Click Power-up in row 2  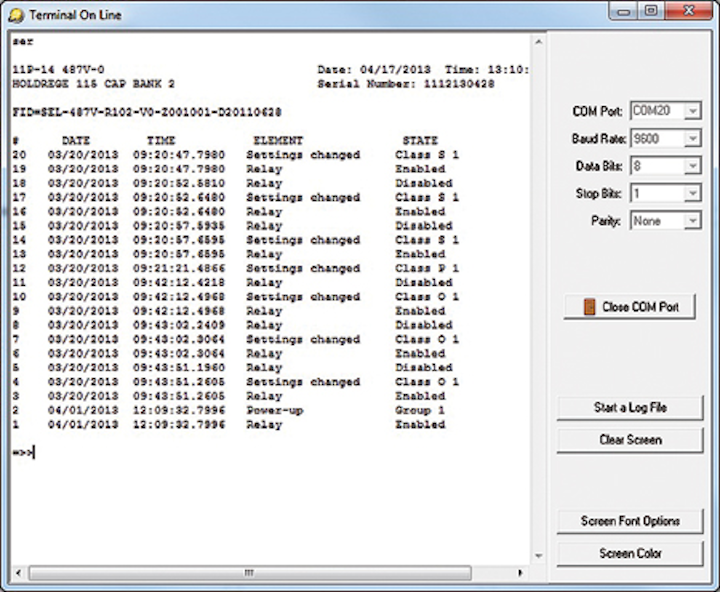coord(275,411)
